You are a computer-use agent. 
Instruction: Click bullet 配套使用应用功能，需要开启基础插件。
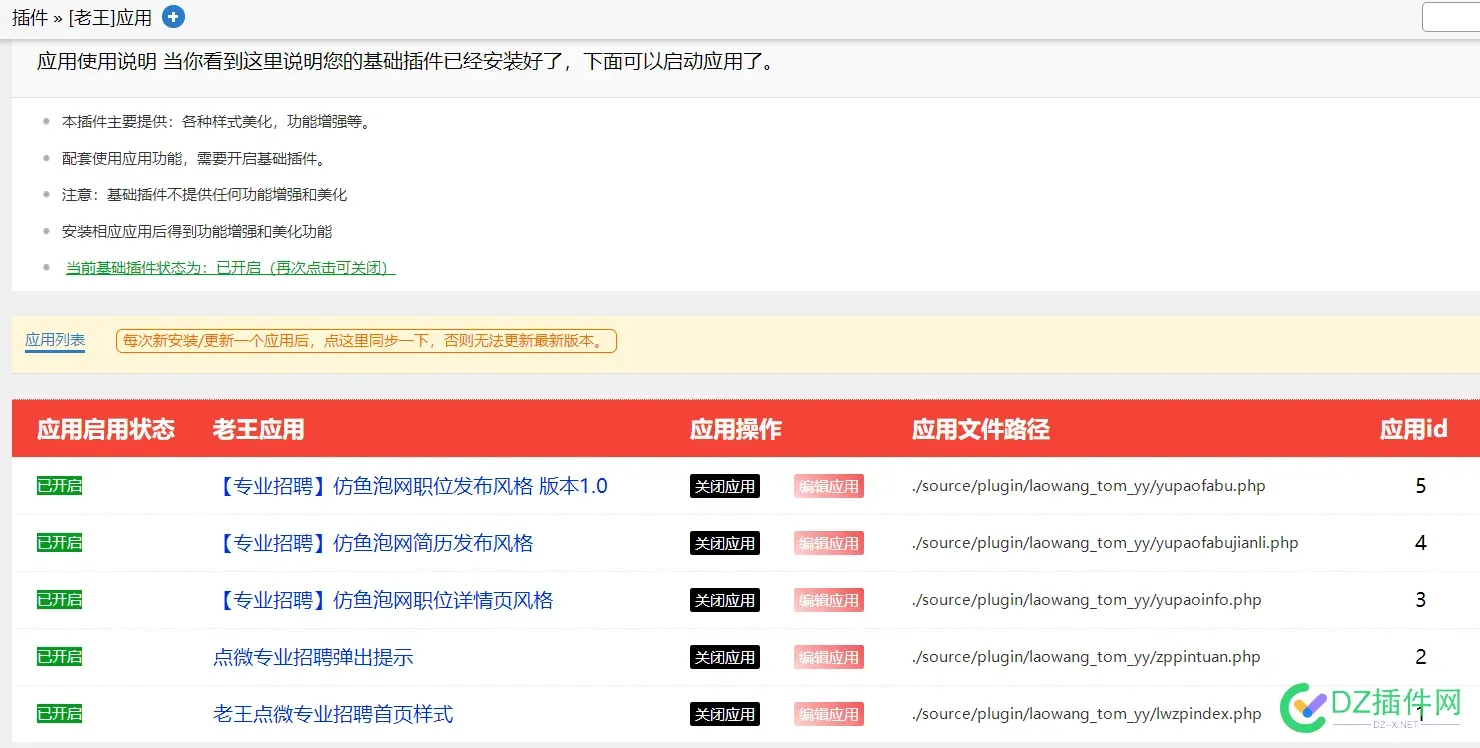point(194,158)
